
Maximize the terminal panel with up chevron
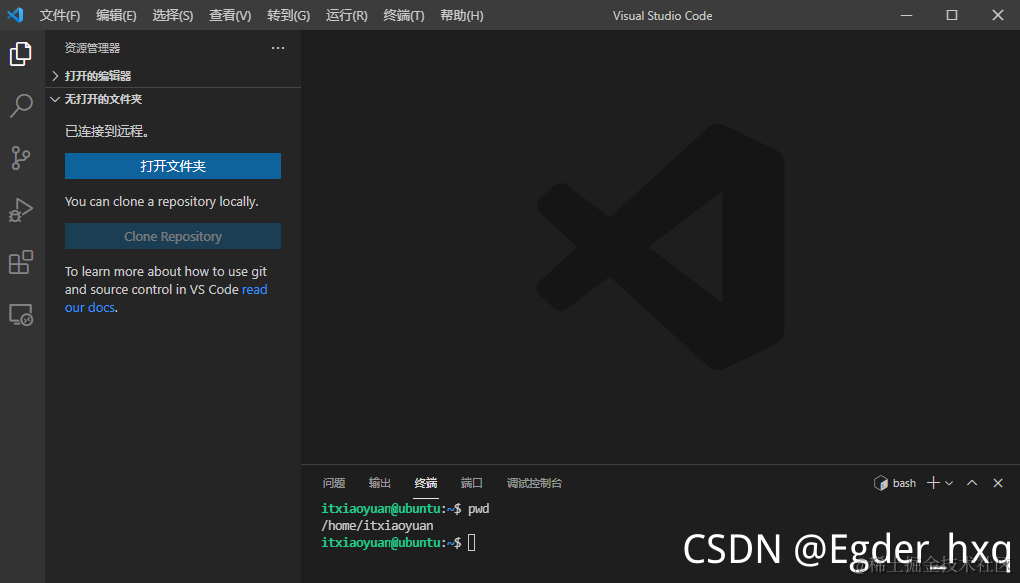point(972,483)
